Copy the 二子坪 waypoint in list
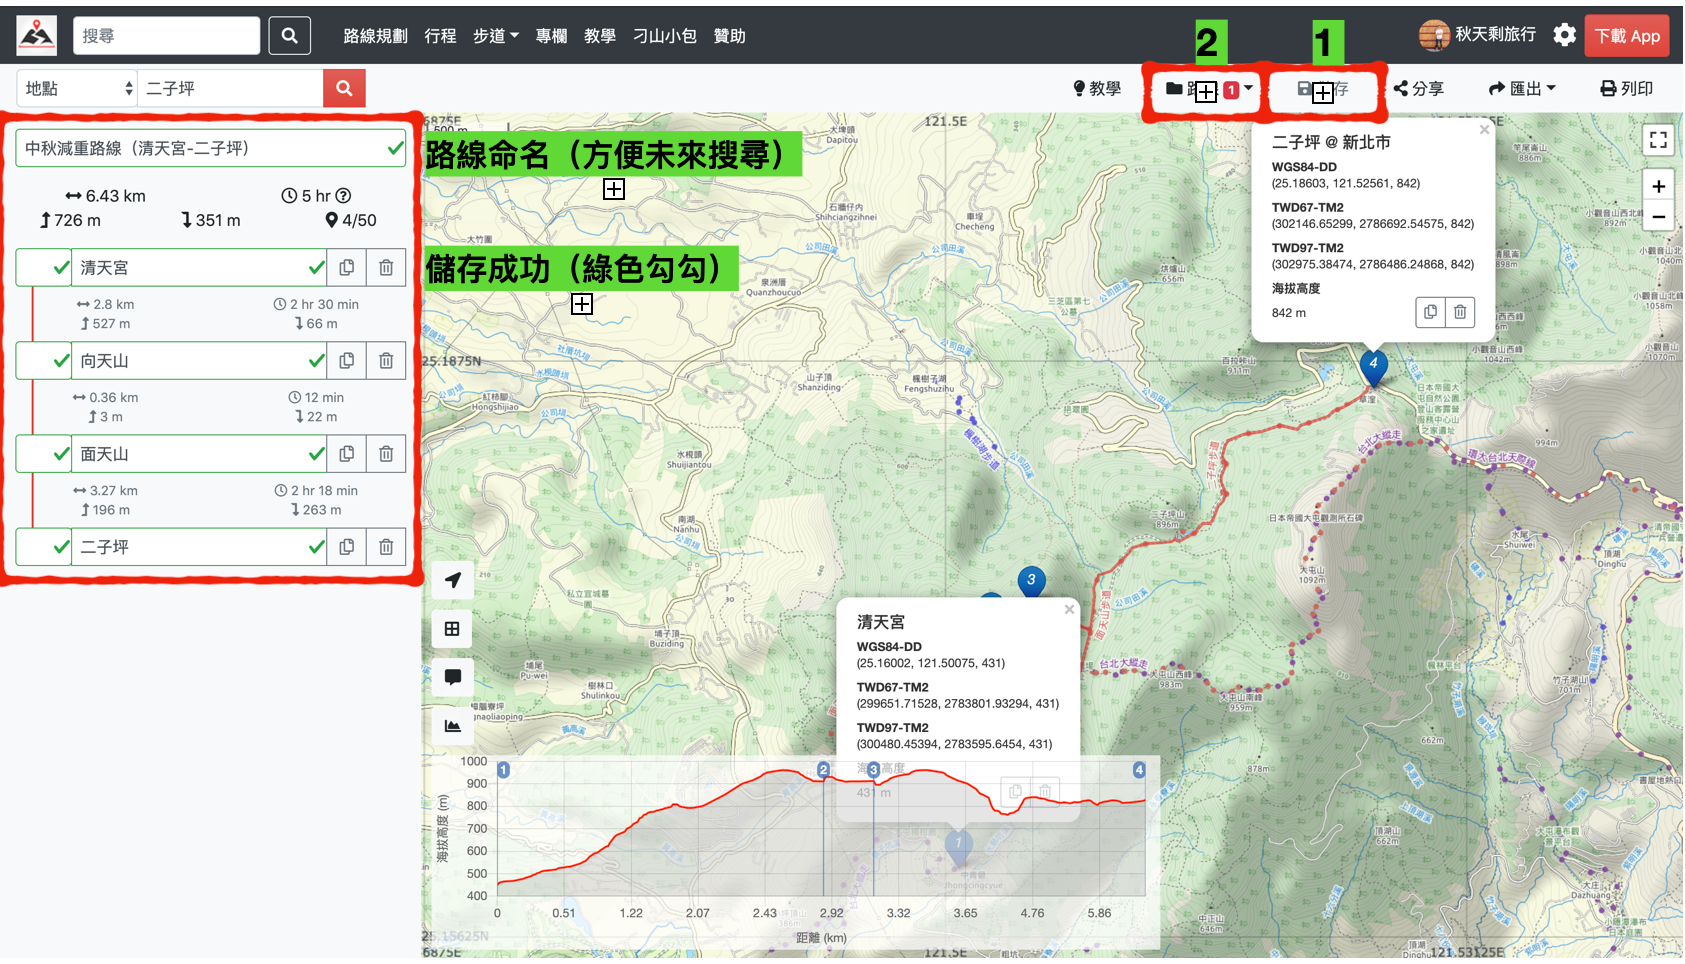The height and width of the screenshot is (964, 1686). point(347,546)
